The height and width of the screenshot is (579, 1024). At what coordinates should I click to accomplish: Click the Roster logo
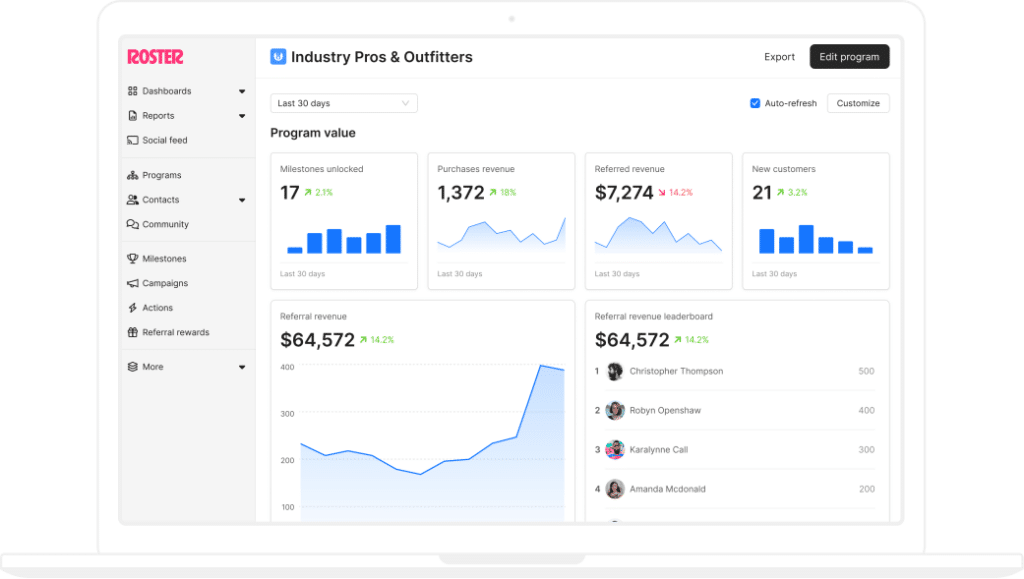[x=155, y=57]
